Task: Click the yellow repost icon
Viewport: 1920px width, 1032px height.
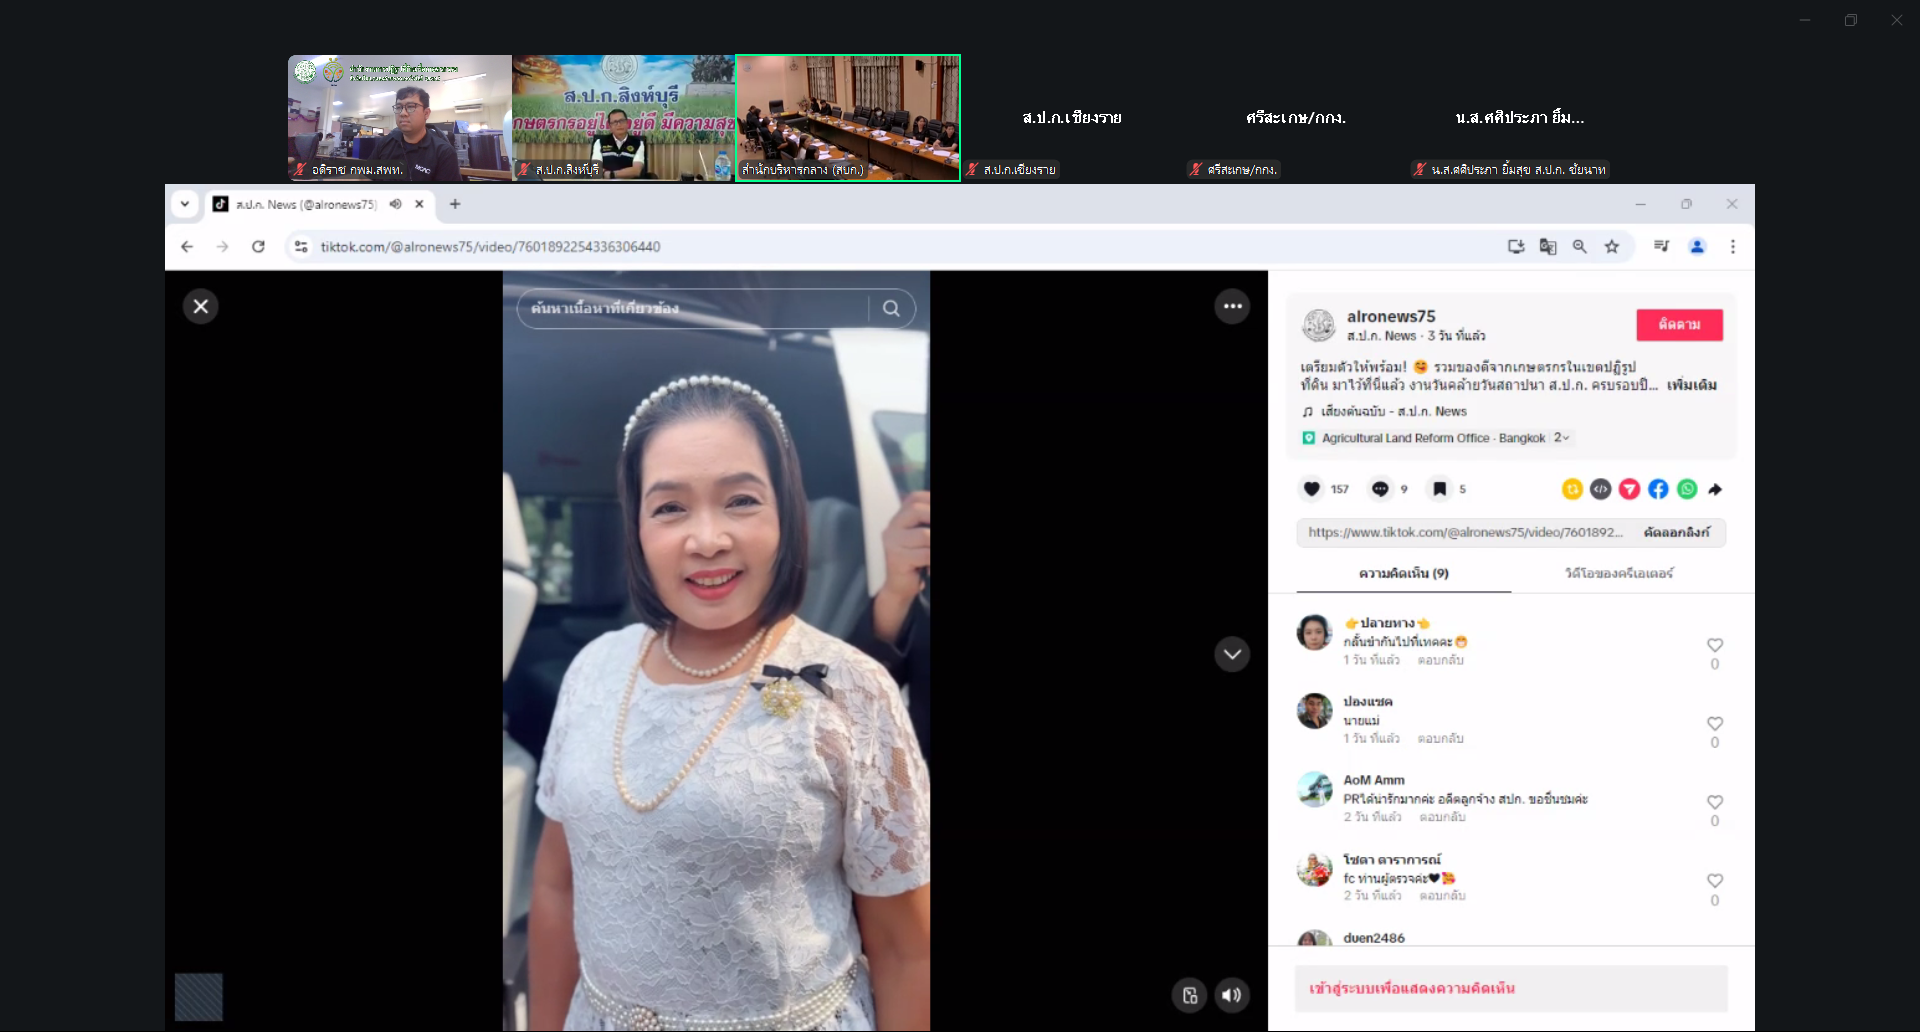Action: [1572, 489]
